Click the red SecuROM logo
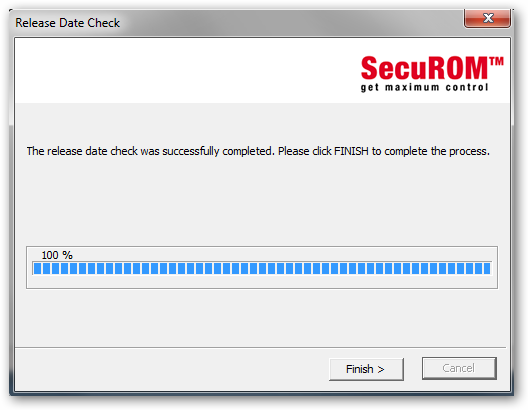The height and width of the screenshot is (410, 528). (424, 68)
